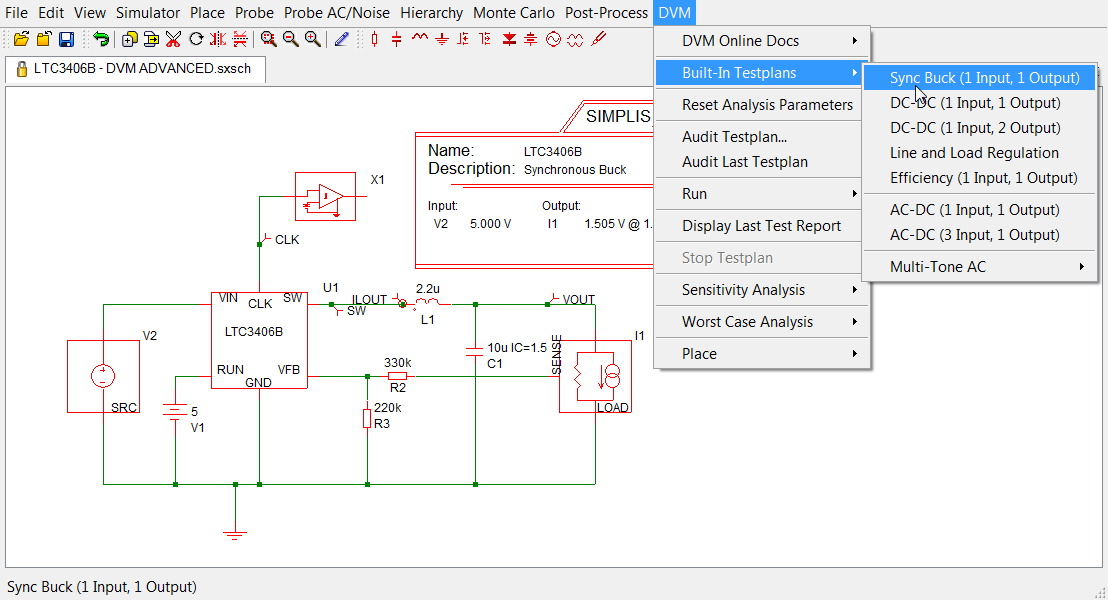Viewport: 1108px width, 600px height.
Task: Place an inductor from the toolbar
Action: tap(419, 39)
